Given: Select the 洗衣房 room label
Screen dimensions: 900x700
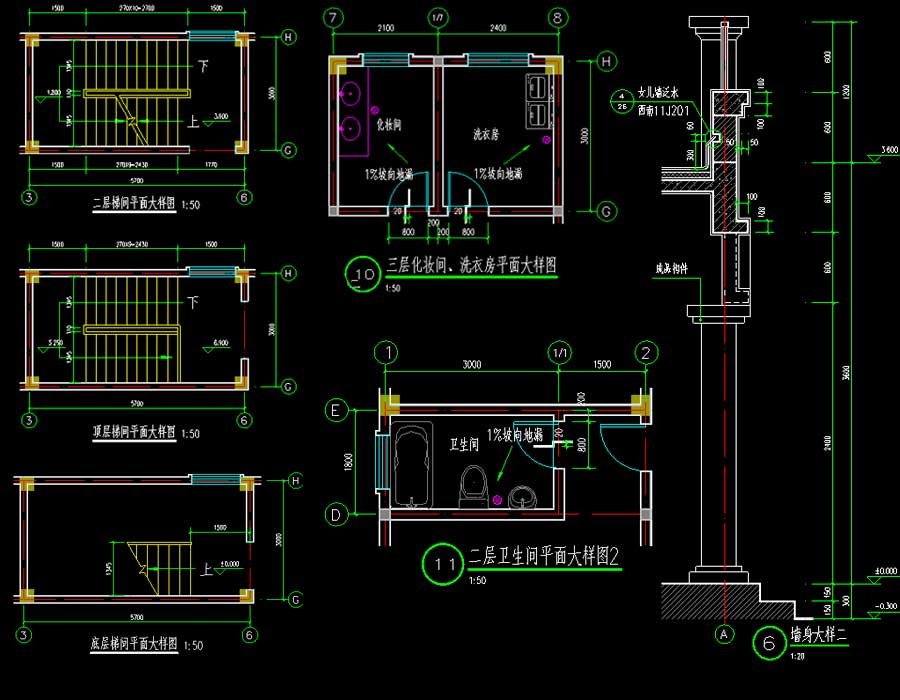Looking at the screenshot, I should [x=486, y=134].
